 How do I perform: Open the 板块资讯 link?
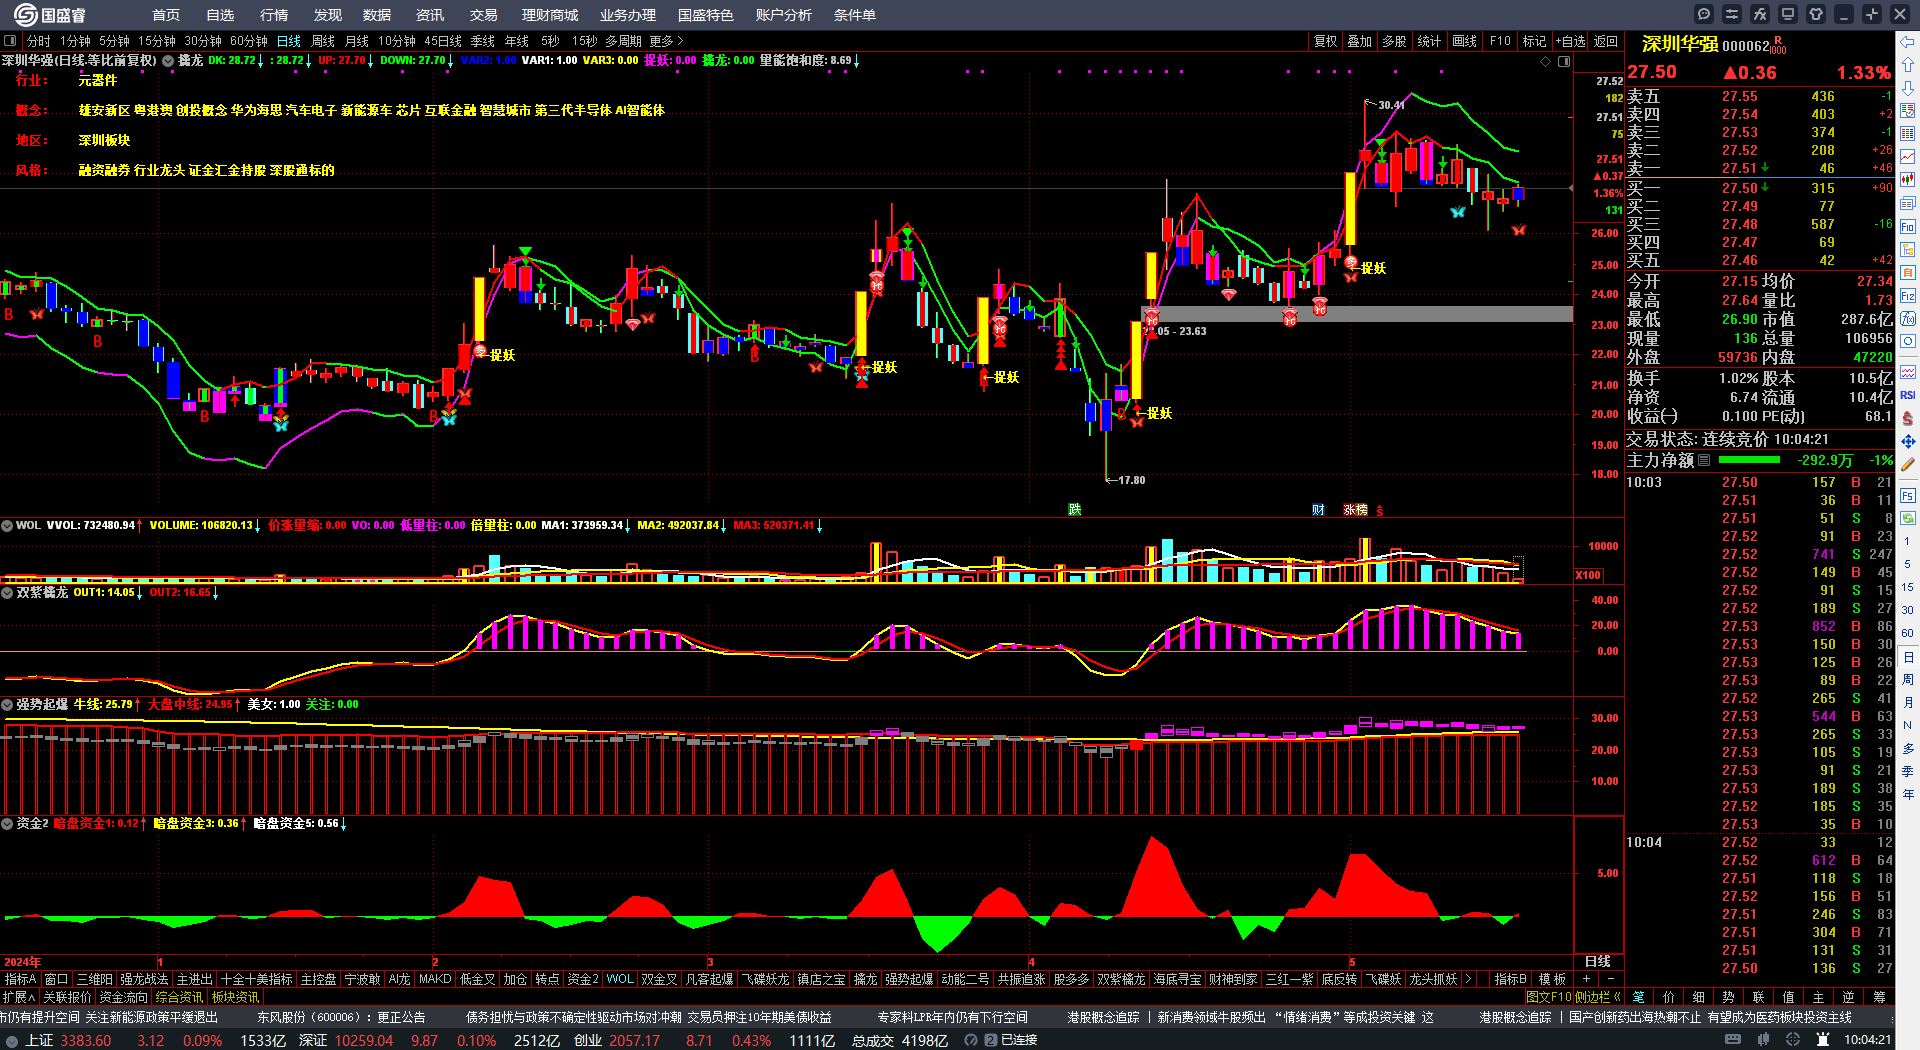[235, 997]
